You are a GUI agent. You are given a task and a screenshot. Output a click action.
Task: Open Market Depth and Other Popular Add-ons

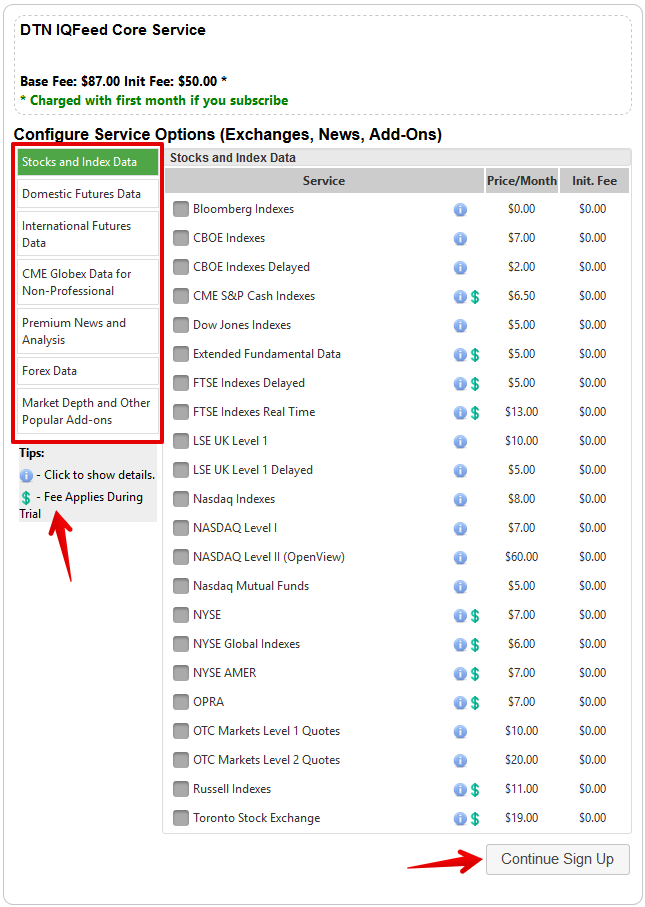click(x=88, y=411)
